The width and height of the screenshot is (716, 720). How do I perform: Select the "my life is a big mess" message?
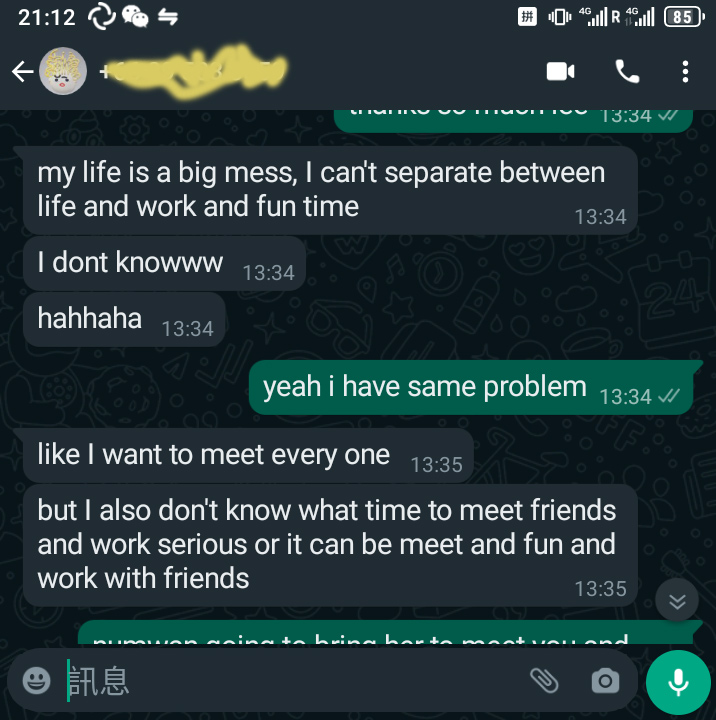[330, 191]
